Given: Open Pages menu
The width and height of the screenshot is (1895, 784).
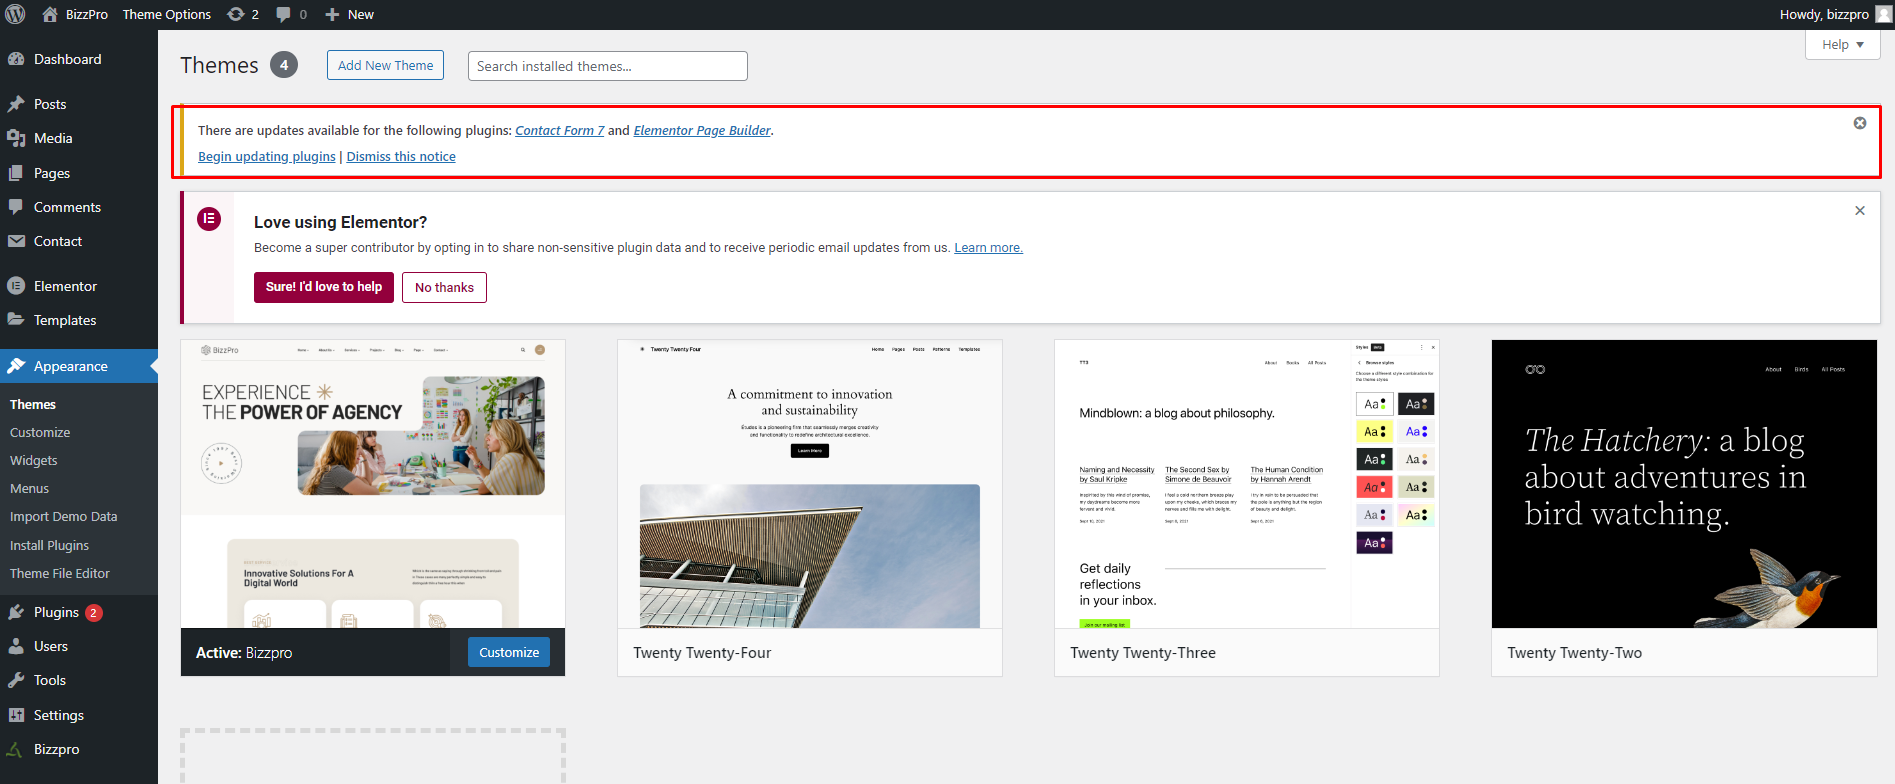Looking at the screenshot, I should point(79,173).
